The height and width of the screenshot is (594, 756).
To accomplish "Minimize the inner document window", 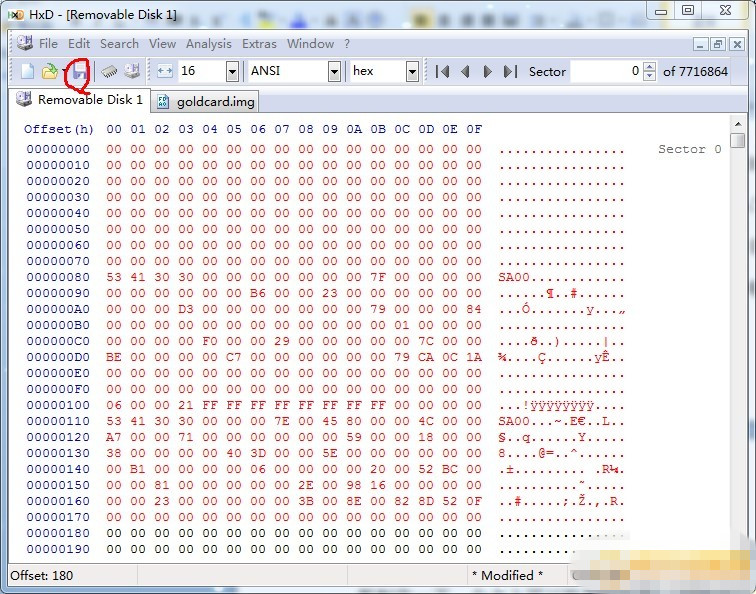I will 700,44.
